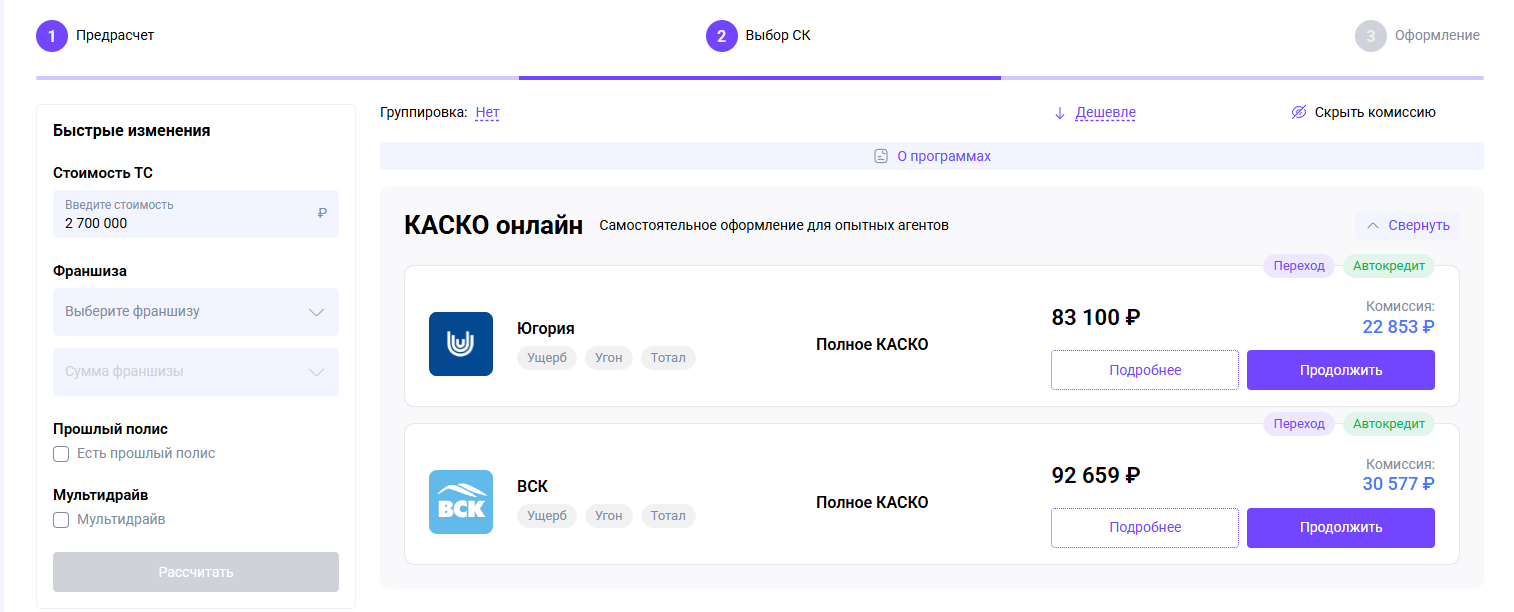Click the vehicle cost input field
The image size is (1514, 612).
[196, 214]
